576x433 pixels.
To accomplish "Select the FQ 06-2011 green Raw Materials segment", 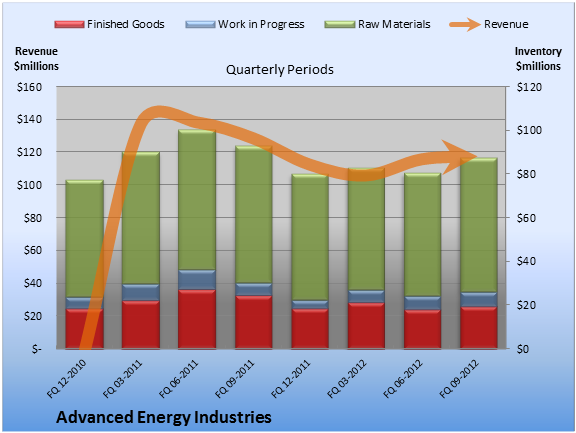I will pyautogui.click(x=197, y=200).
